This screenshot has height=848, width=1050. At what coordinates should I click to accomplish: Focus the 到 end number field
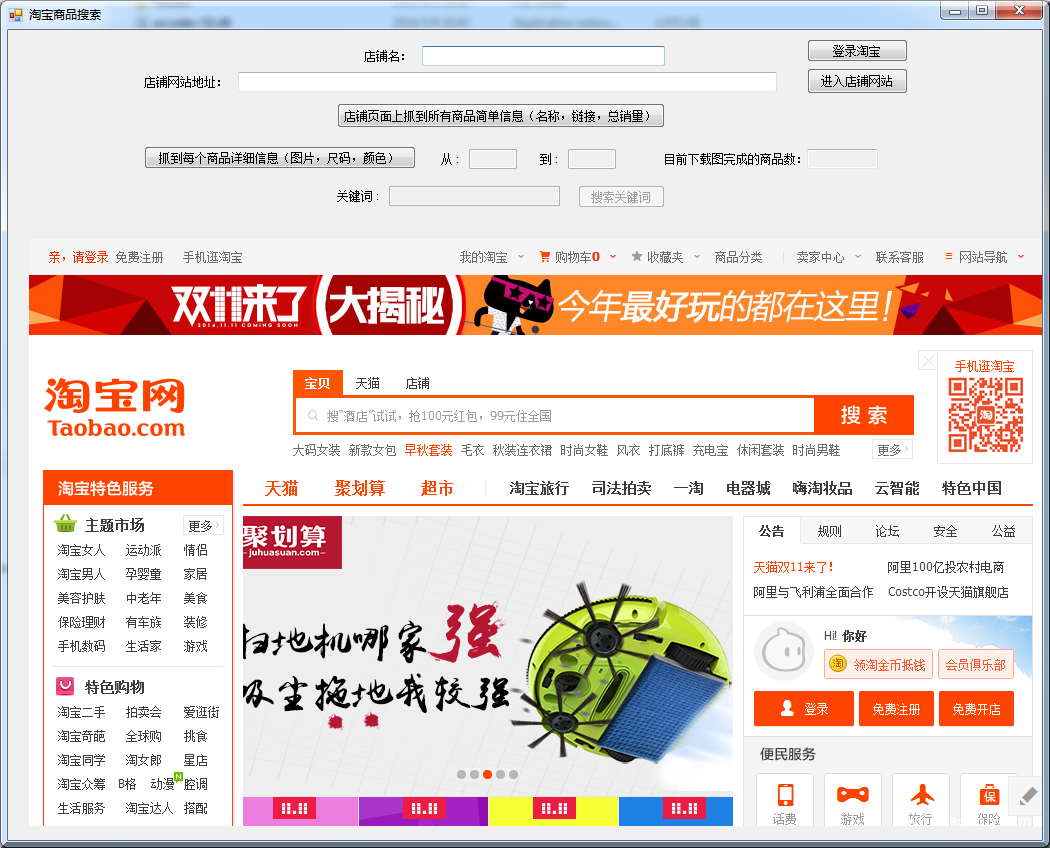point(592,159)
